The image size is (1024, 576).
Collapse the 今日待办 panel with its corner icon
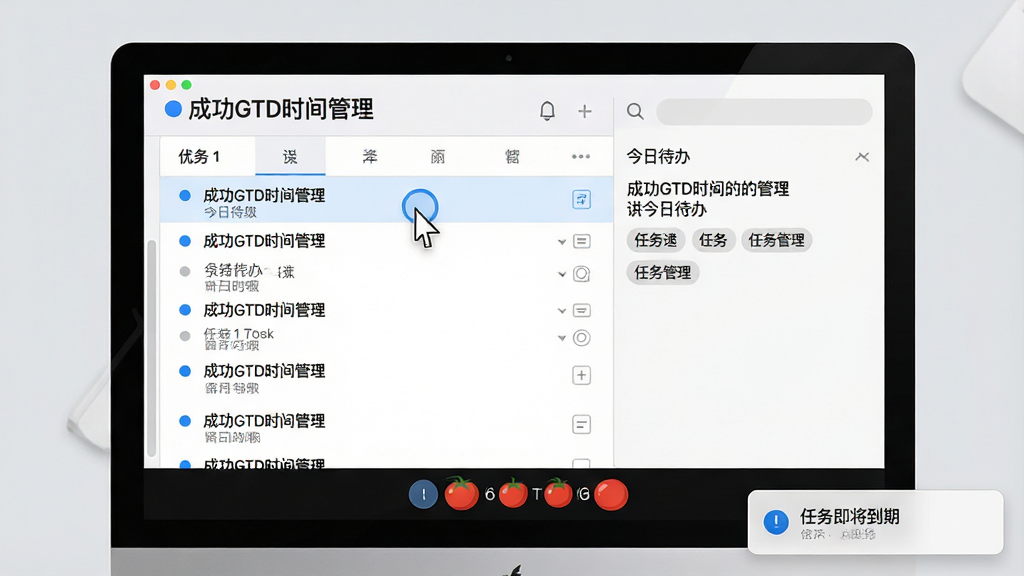click(x=862, y=157)
